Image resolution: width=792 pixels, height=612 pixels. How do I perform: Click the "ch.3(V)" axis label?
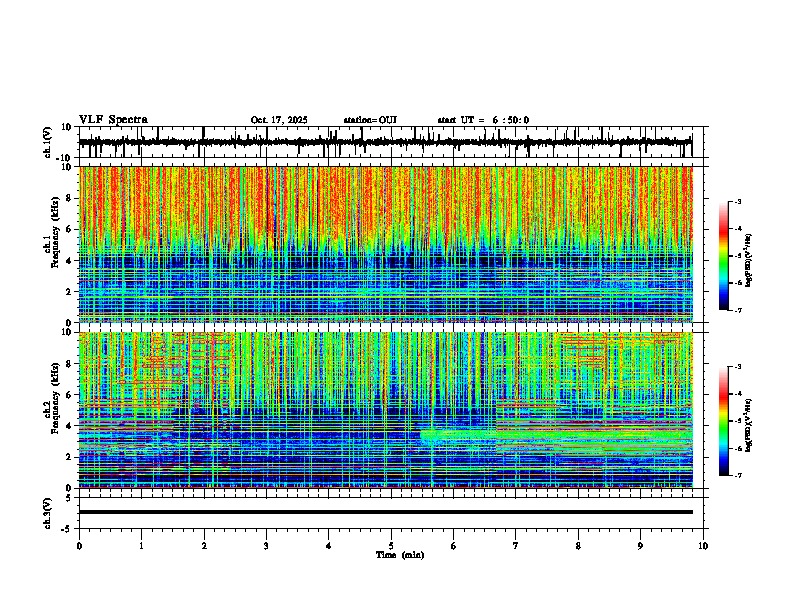[48, 513]
